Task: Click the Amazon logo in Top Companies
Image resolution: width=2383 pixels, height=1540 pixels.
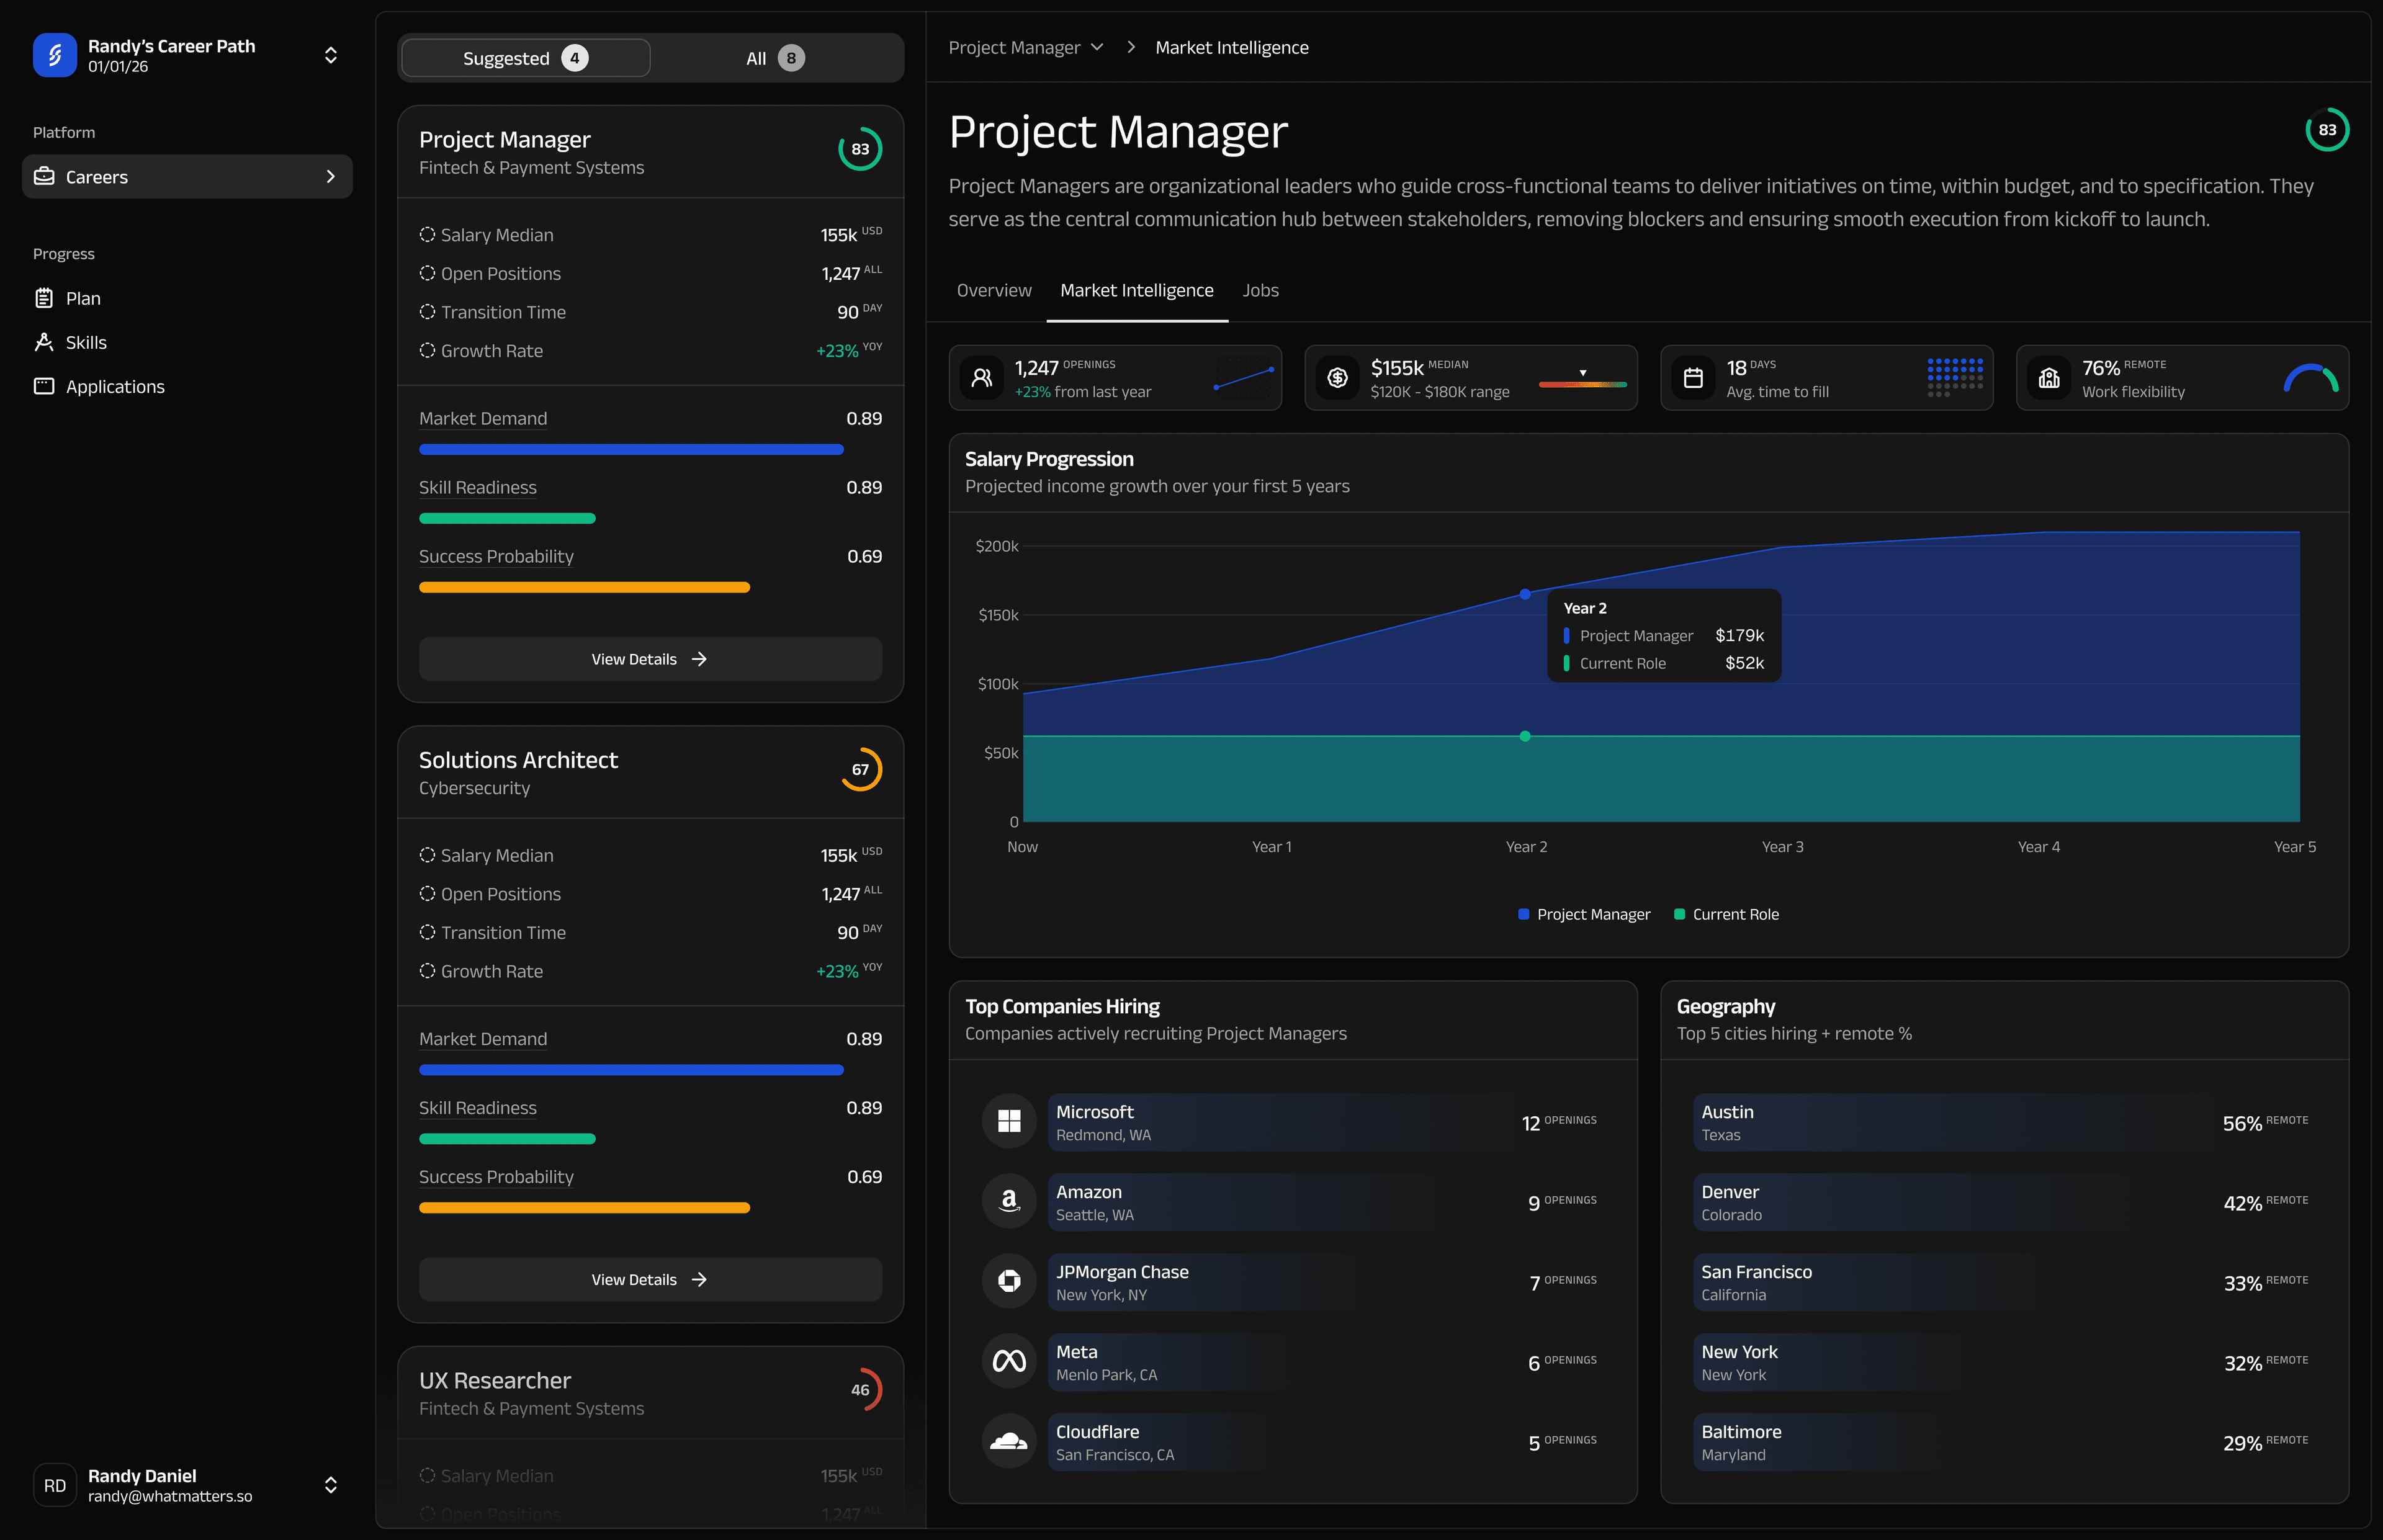Action: (1009, 1201)
